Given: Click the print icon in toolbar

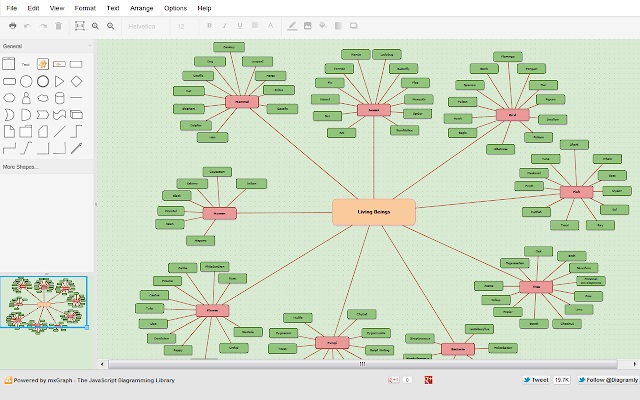Looking at the screenshot, I should (x=13, y=26).
